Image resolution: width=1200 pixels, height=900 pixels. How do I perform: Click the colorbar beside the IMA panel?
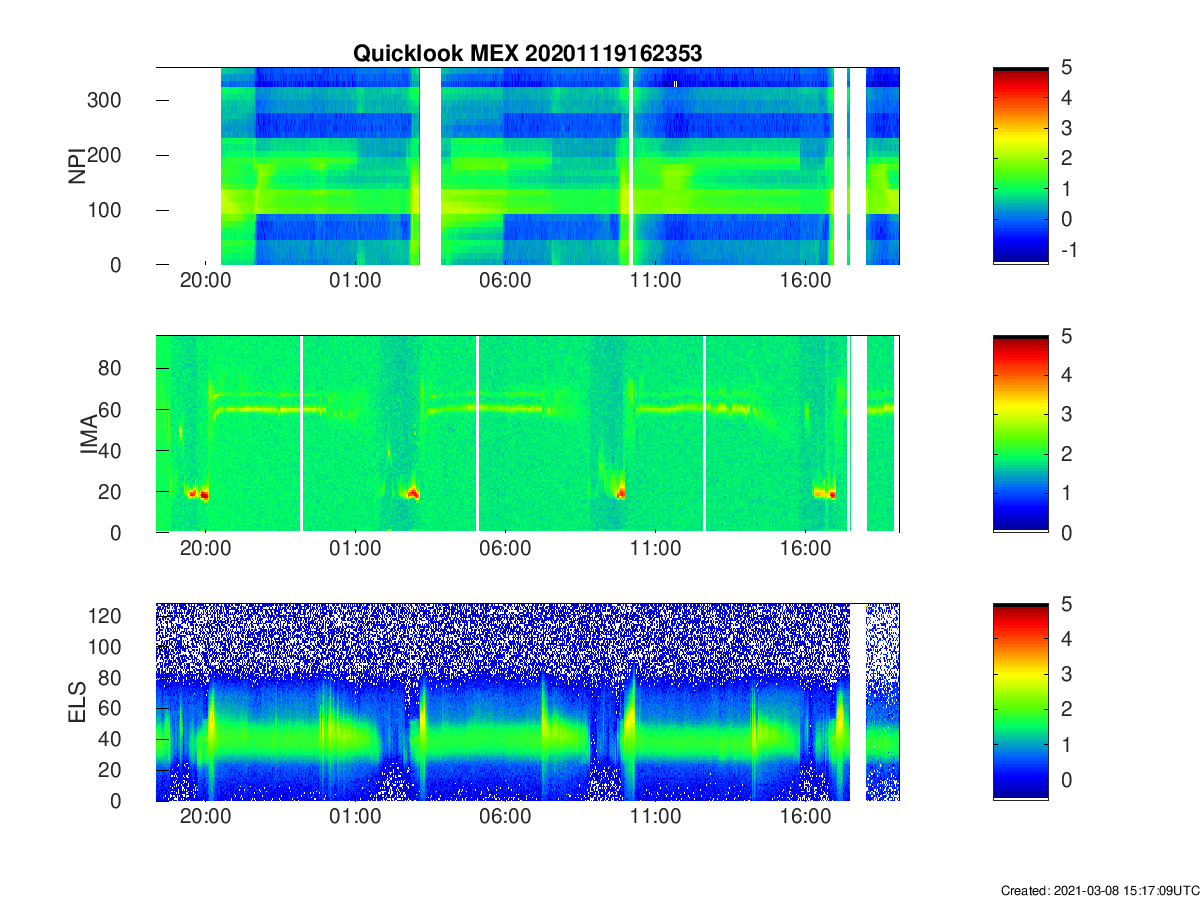[1021, 434]
